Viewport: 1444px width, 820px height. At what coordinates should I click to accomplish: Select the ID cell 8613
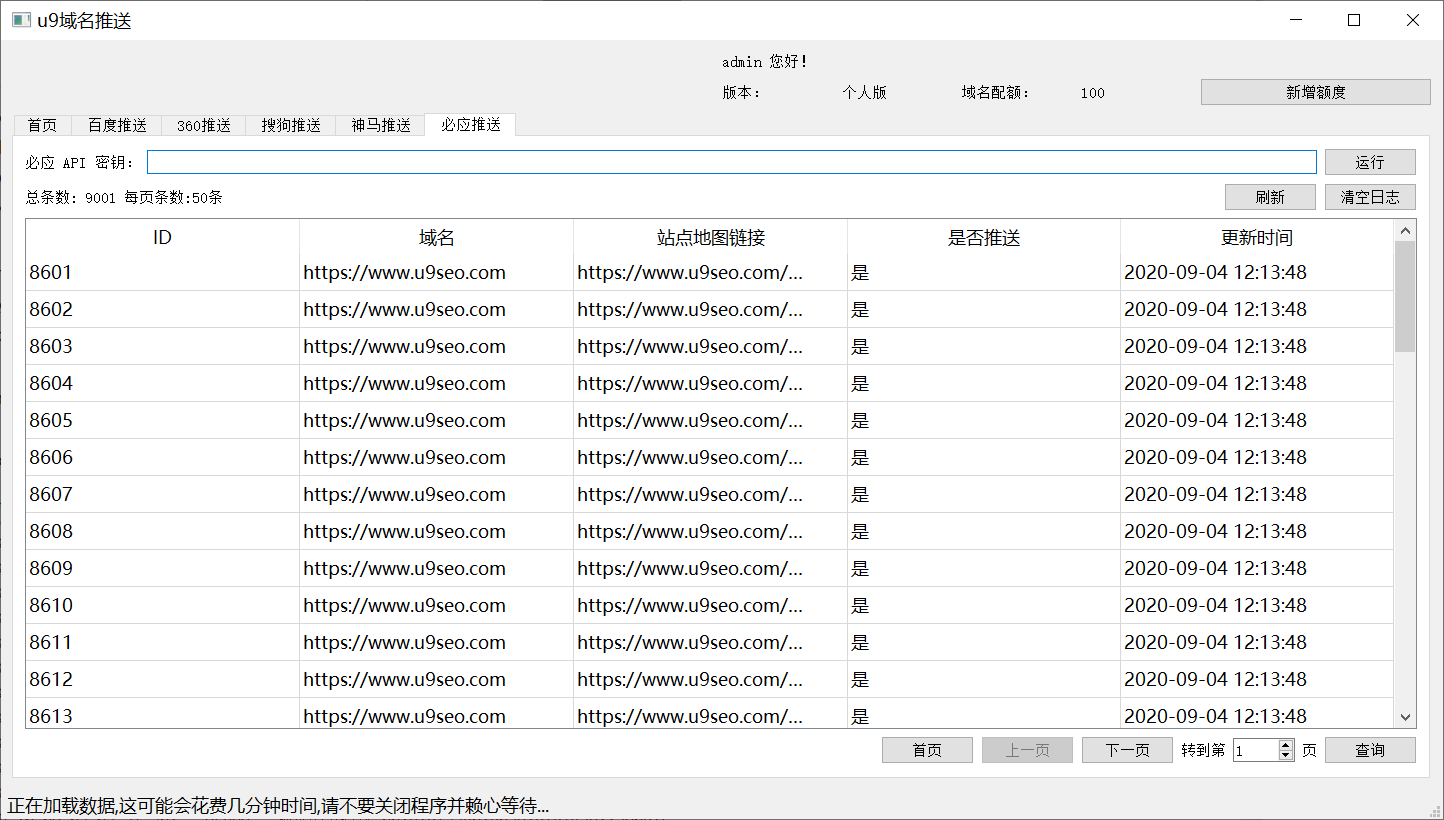(162, 713)
